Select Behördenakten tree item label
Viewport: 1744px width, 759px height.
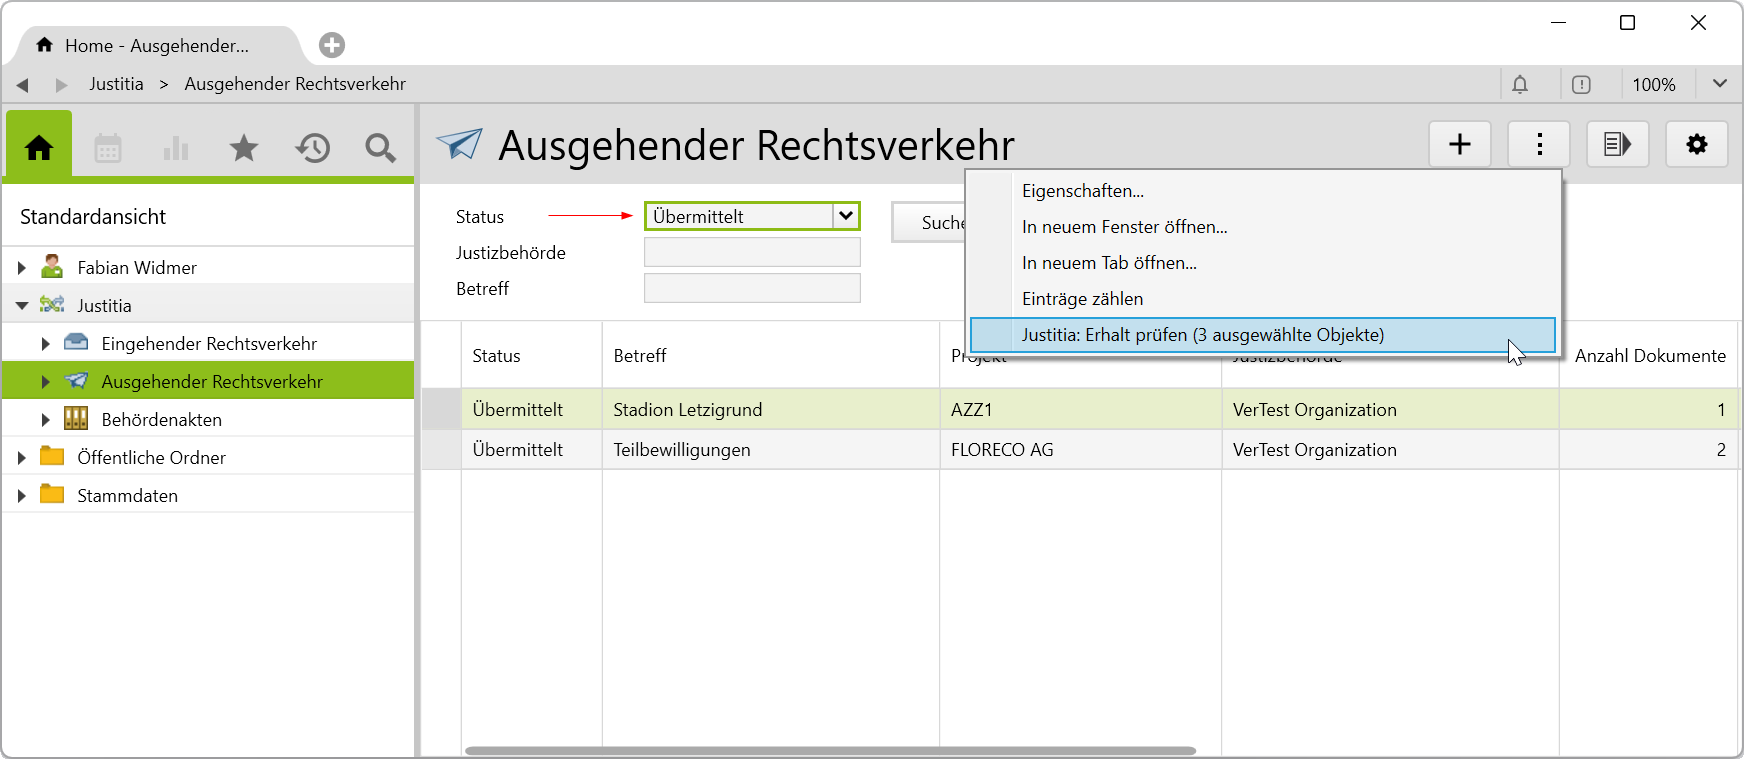(161, 420)
